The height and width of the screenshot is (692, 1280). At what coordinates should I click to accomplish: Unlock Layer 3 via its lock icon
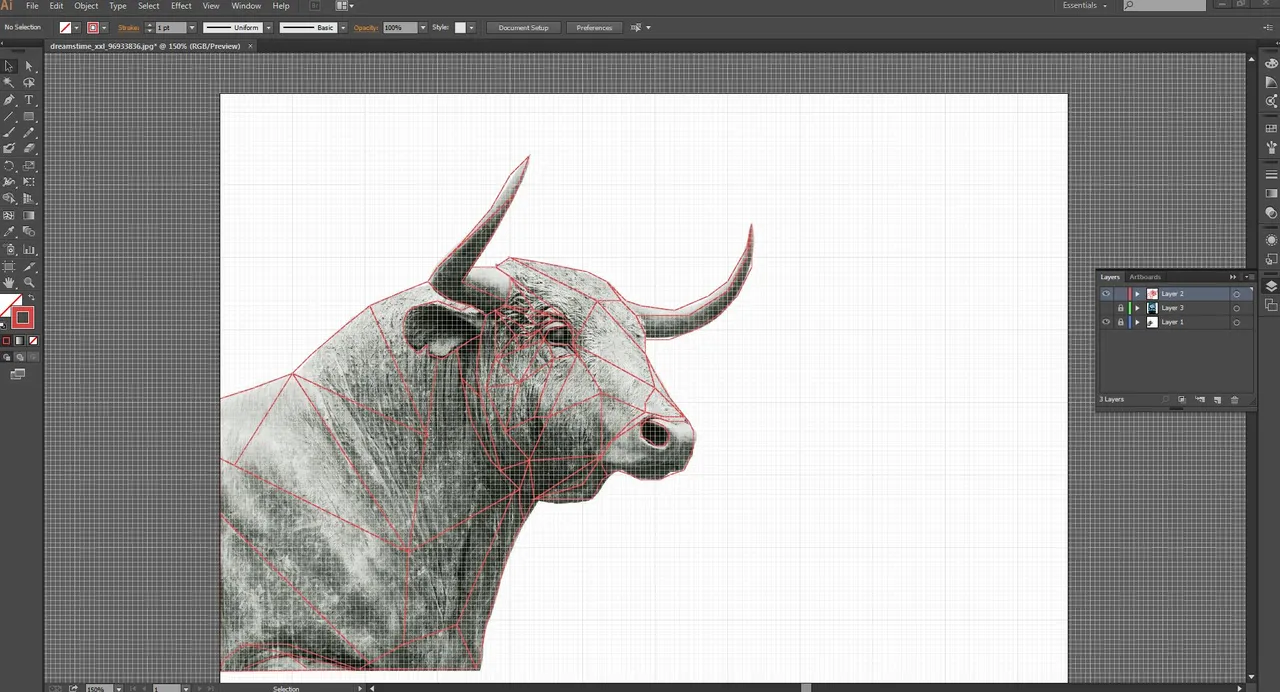tap(1120, 308)
